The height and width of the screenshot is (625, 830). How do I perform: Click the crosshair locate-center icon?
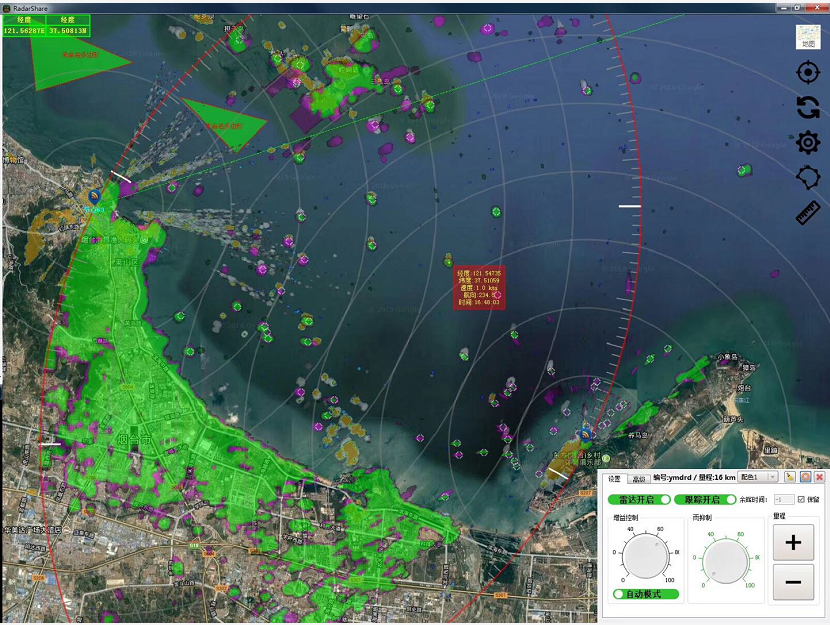(x=807, y=72)
